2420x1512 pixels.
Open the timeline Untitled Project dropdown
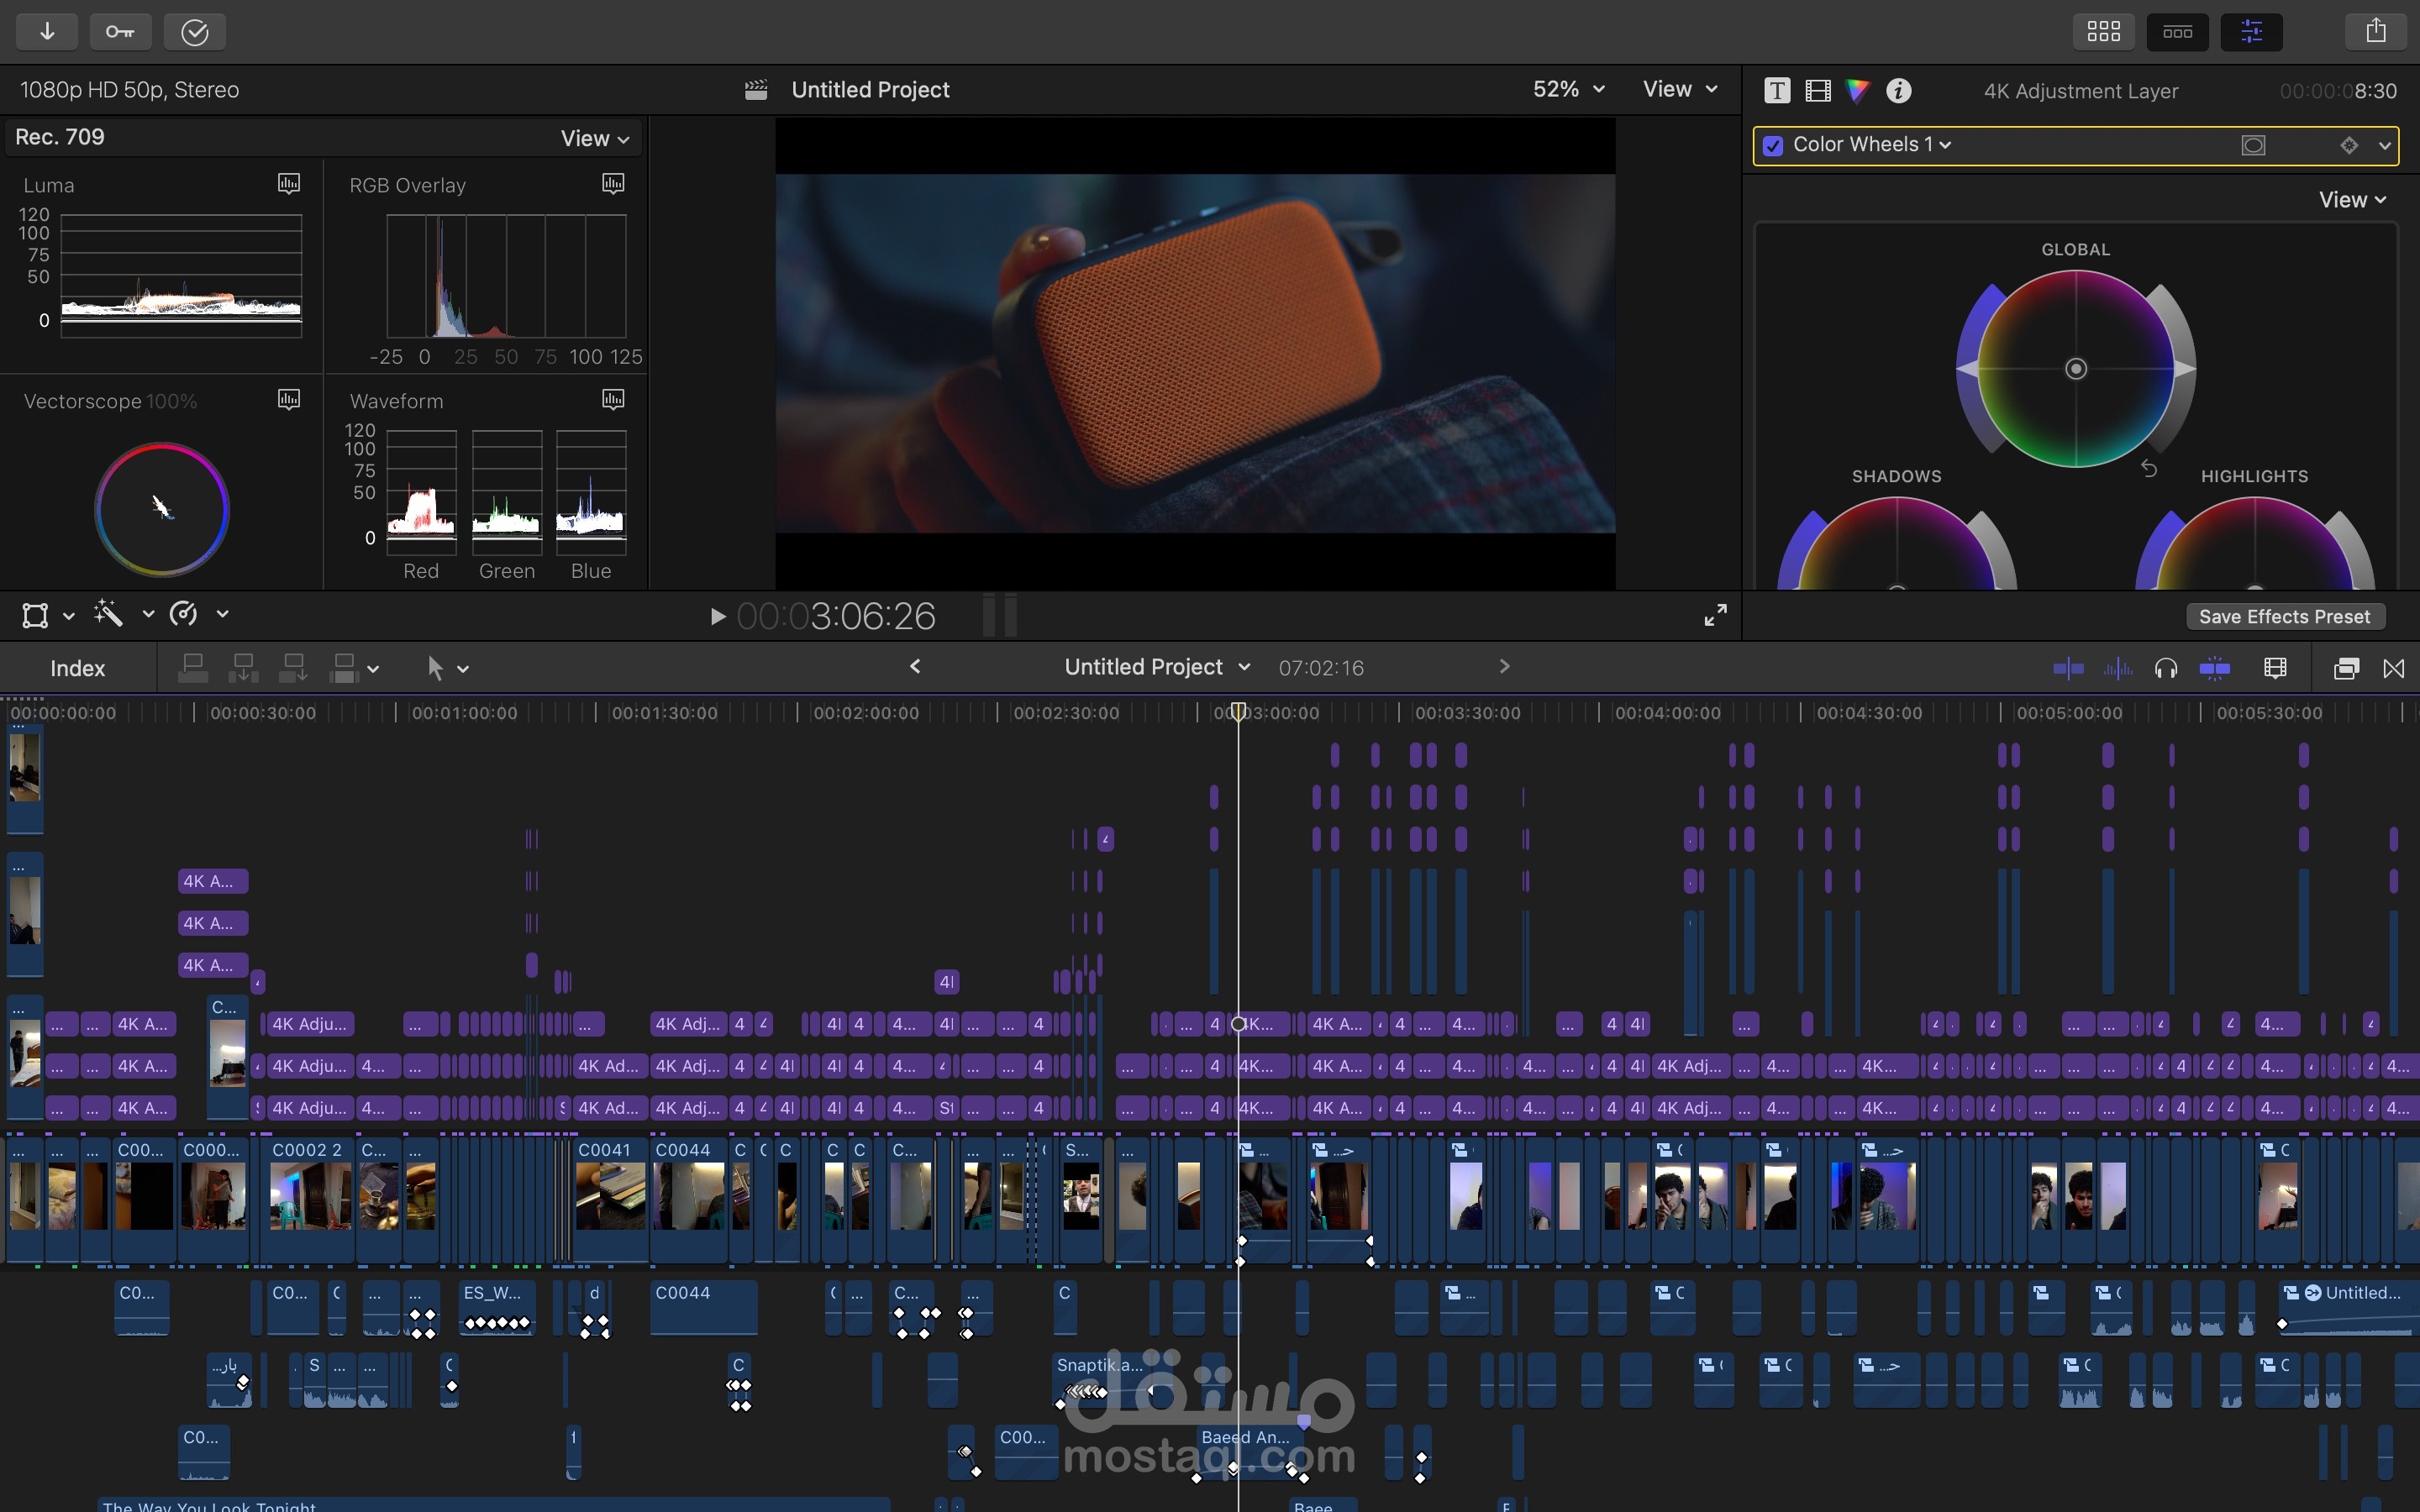[1157, 667]
